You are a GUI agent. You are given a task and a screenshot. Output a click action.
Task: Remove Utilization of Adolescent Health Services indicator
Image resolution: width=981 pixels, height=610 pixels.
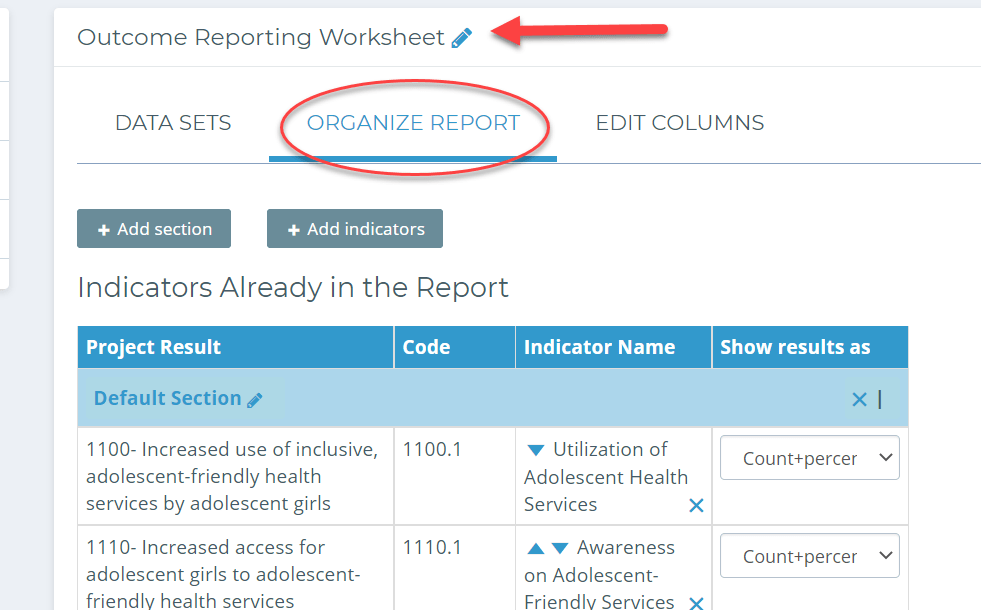696,505
